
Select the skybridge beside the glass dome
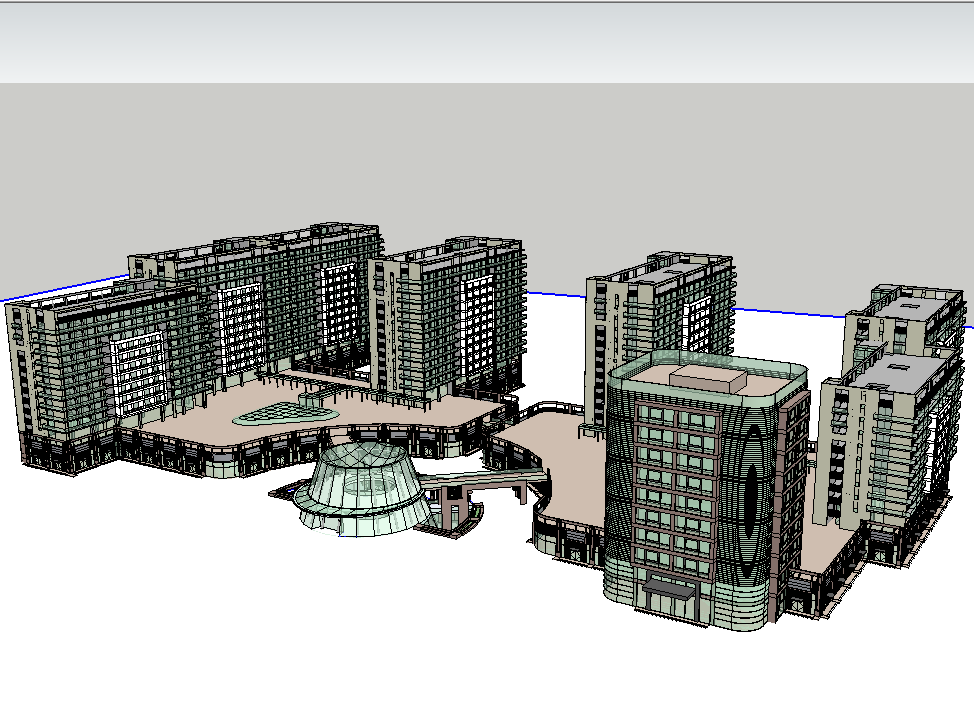tap(485, 478)
